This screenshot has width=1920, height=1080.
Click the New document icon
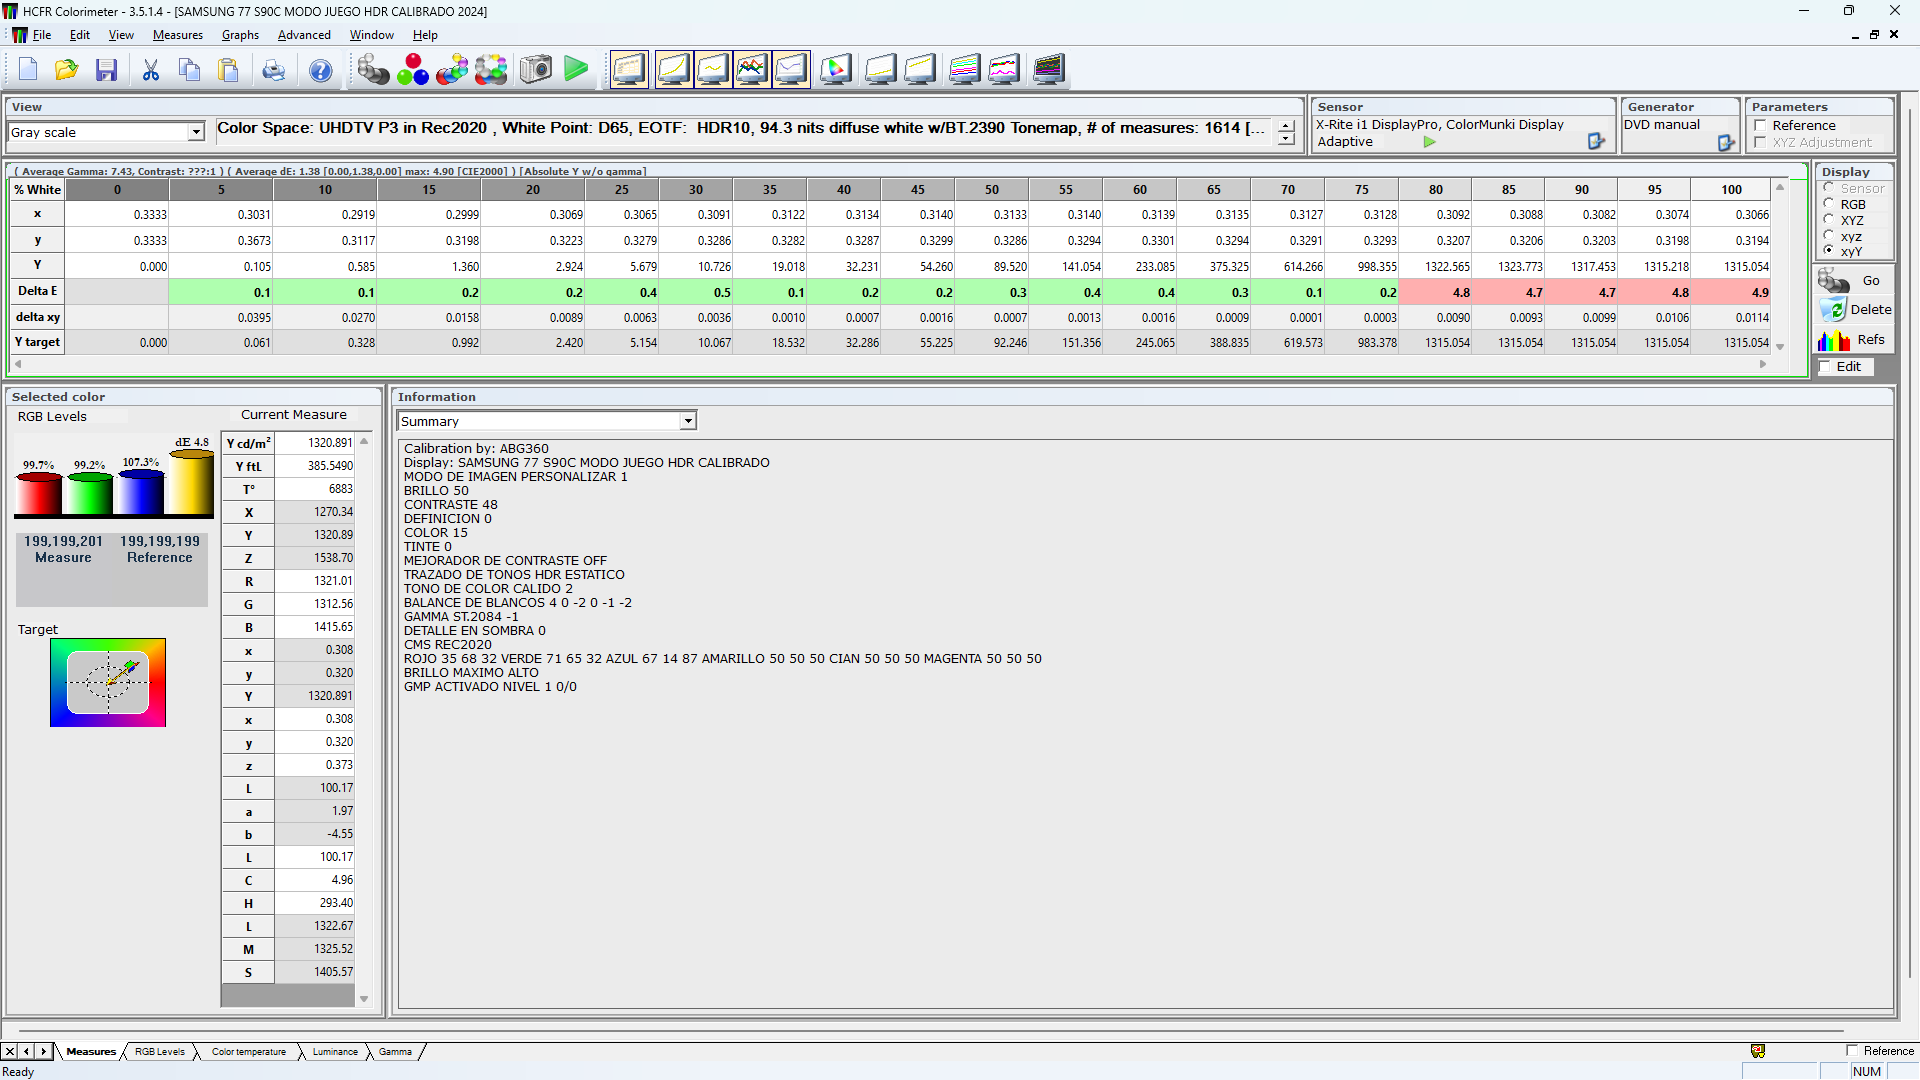pos(28,70)
